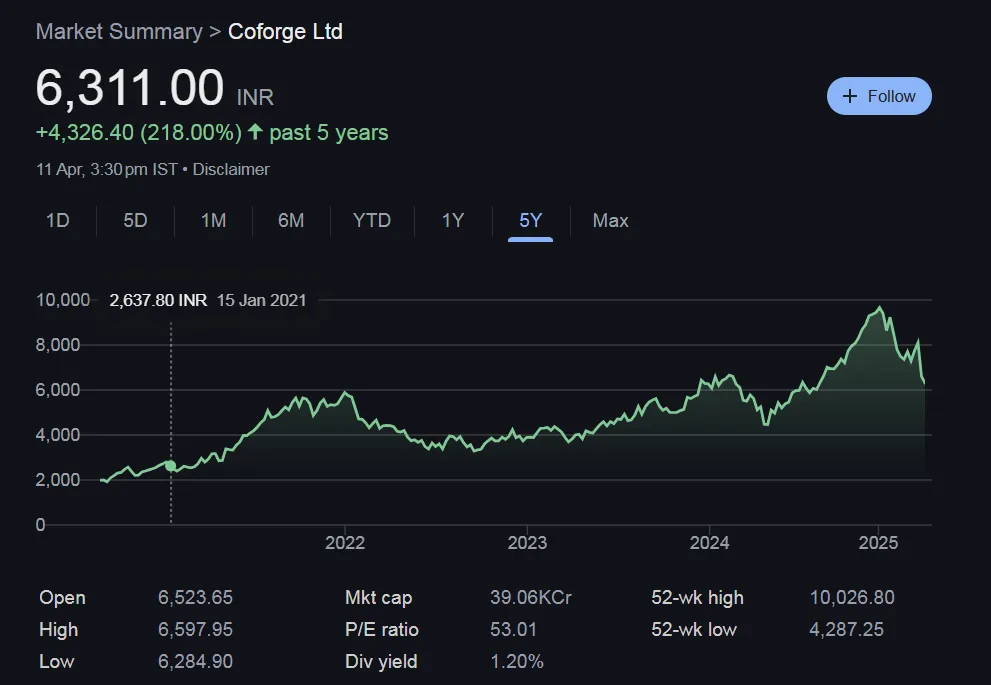
Task: Click the 2,637.80 INR tooltip value
Action: pos(158,300)
